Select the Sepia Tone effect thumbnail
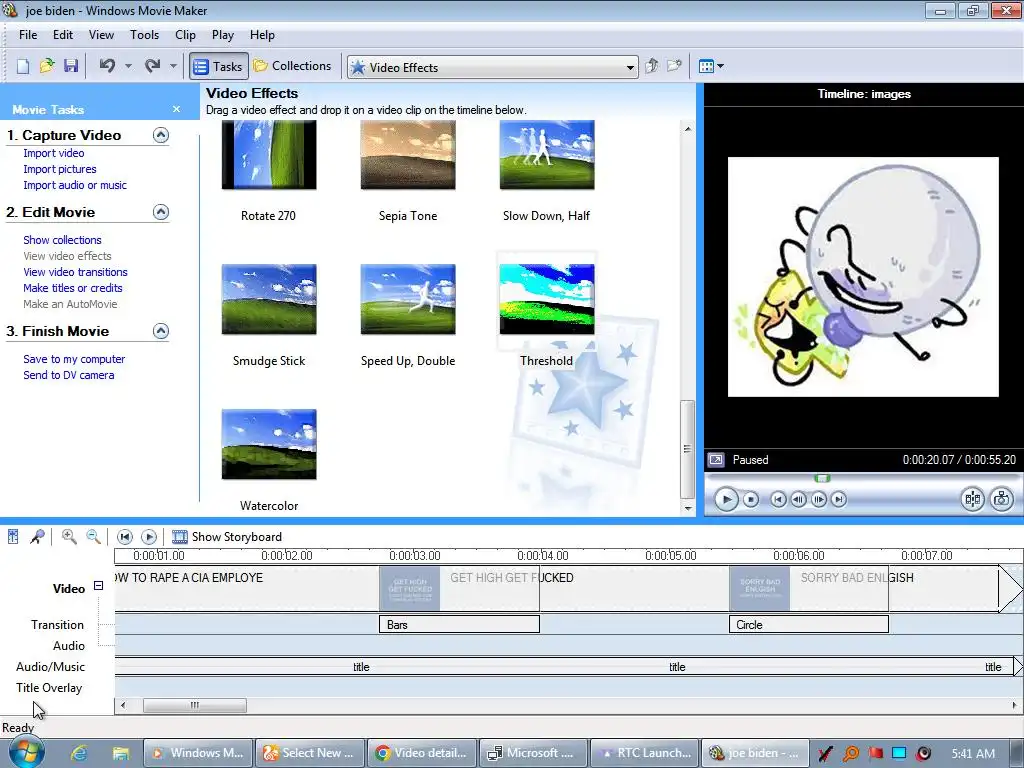Viewport: 1024px width, 768px height. point(408,155)
